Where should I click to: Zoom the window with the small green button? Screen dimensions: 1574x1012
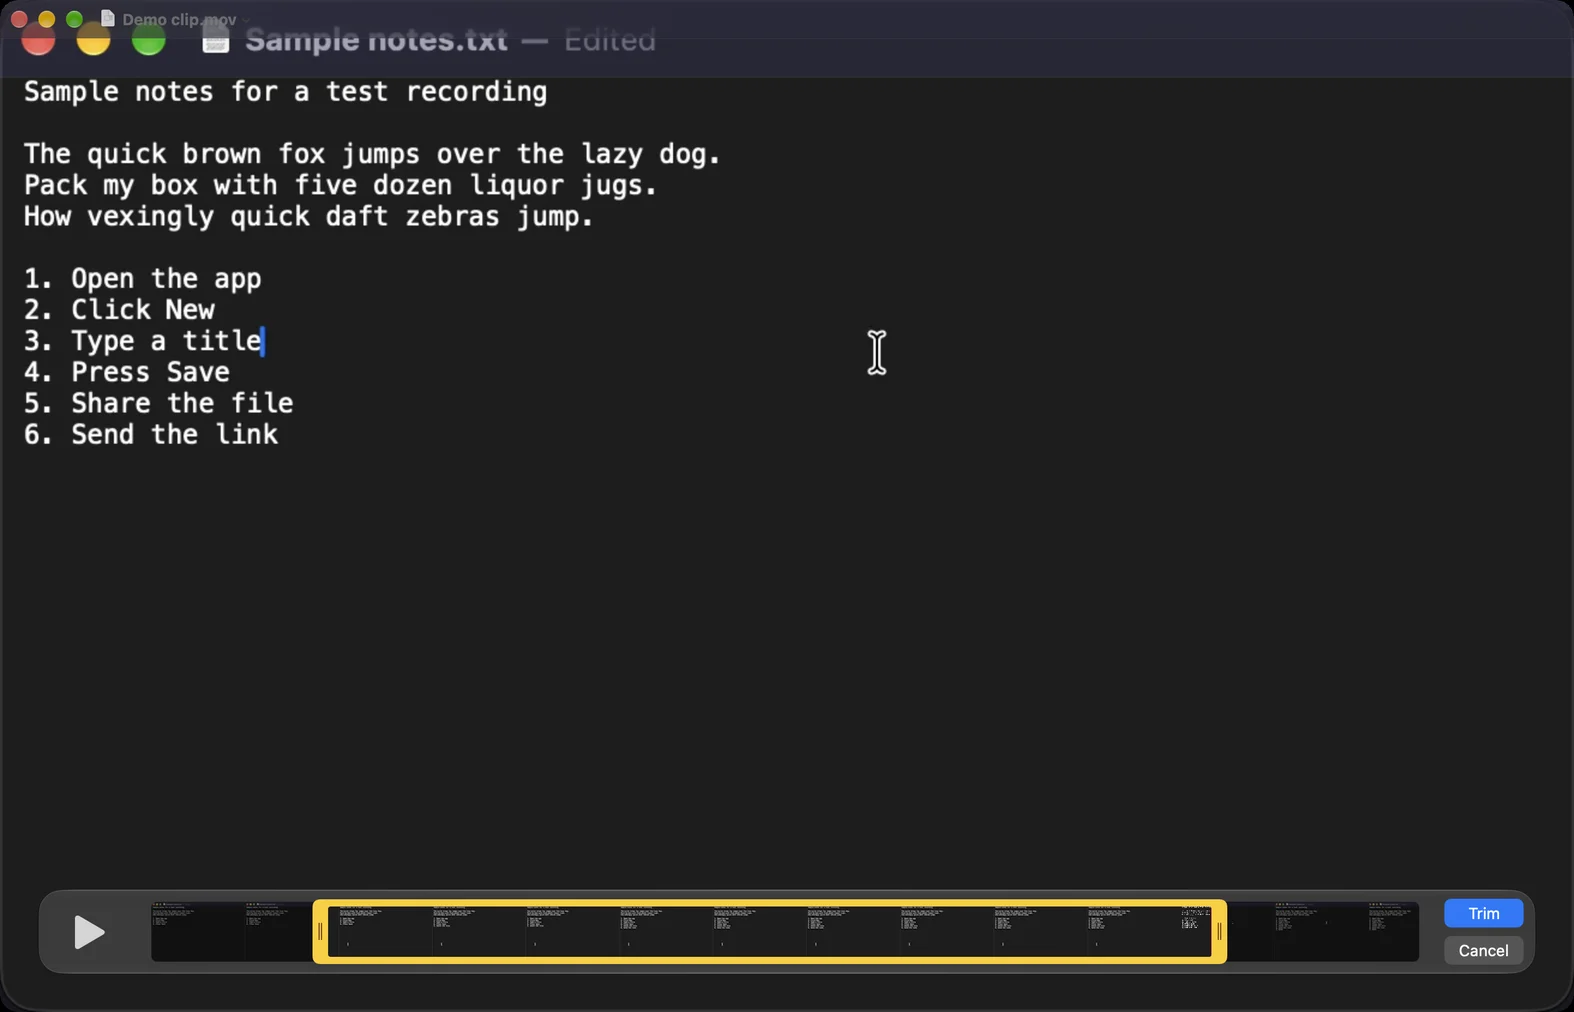(74, 19)
